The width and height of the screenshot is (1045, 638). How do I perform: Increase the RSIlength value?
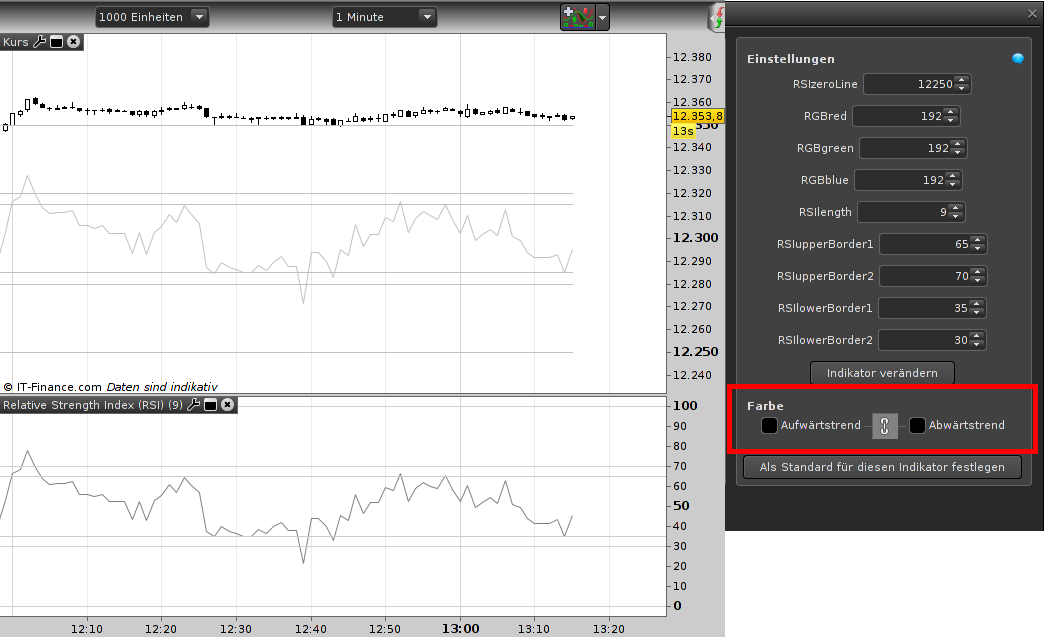(956, 209)
